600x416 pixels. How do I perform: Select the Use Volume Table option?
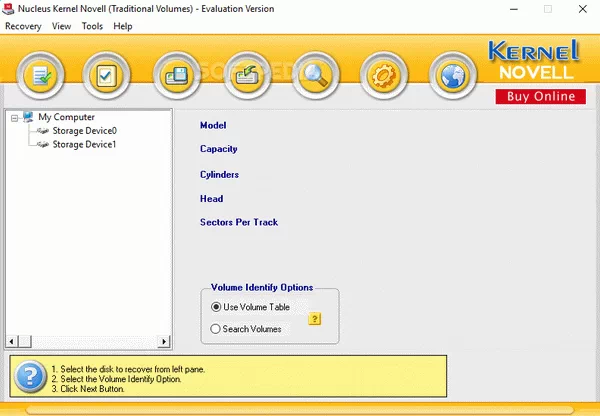216,307
